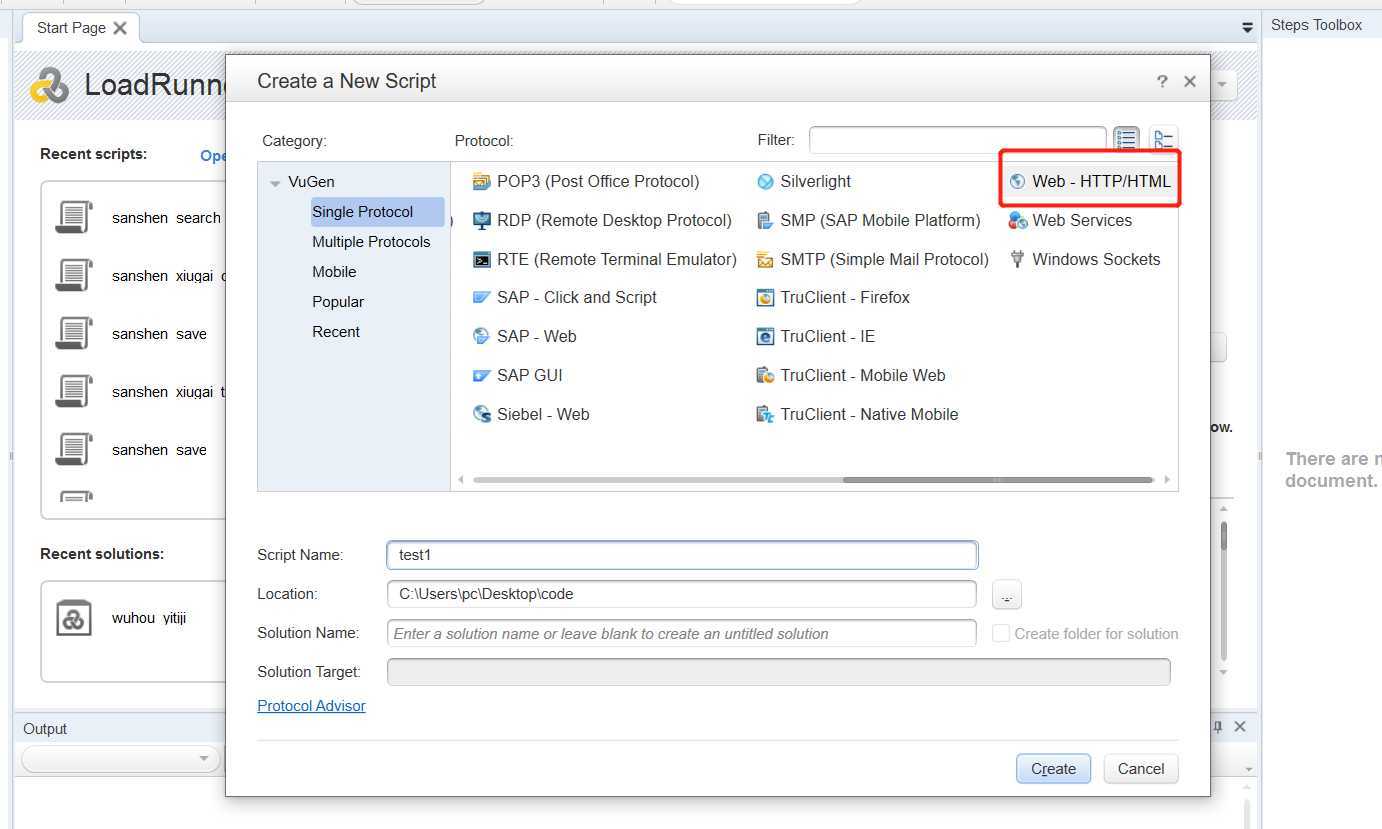Image resolution: width=1382 pixels, height=829 pixels.
Task: Select Web - HTTP/HTML protocol icon
Action: (1018, 181)
